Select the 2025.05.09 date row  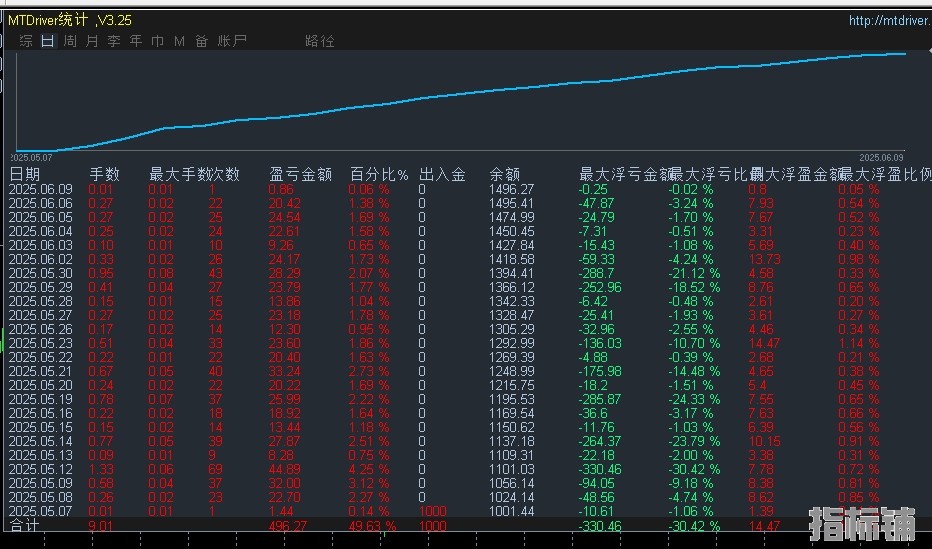click(40, 483)
